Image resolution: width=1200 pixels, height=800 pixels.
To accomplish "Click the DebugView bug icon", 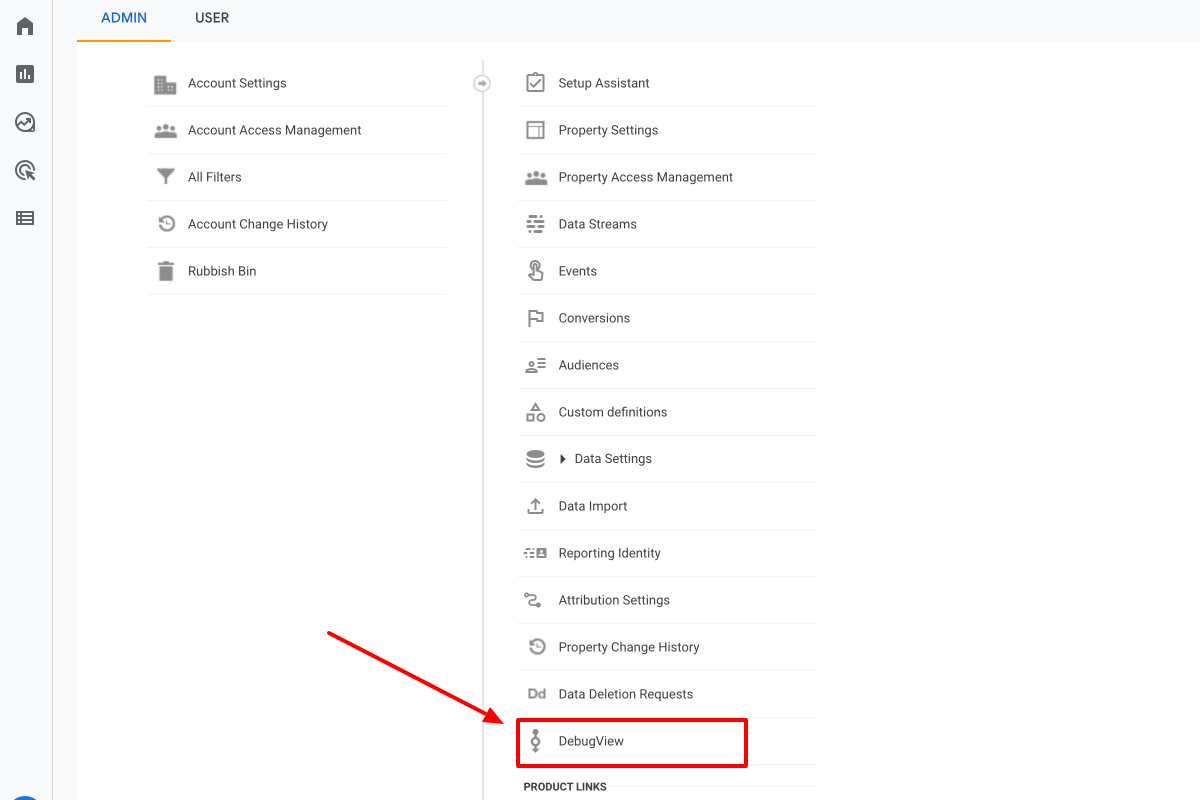I will 537,742.
